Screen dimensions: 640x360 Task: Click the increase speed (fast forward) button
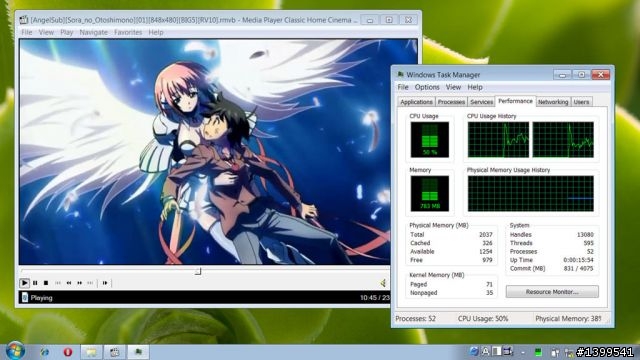80,283
